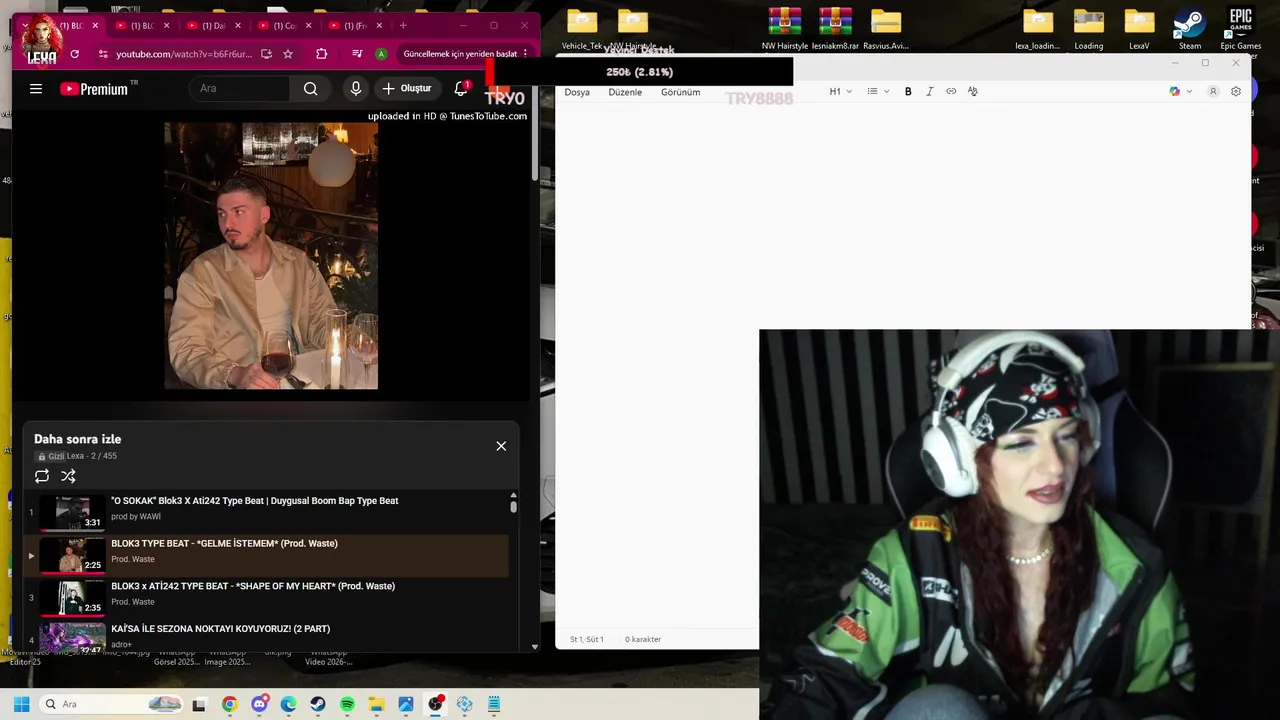1280x720 pixels.
Task: Open the green Chrome profile avatar
Action: click(381, 54)
